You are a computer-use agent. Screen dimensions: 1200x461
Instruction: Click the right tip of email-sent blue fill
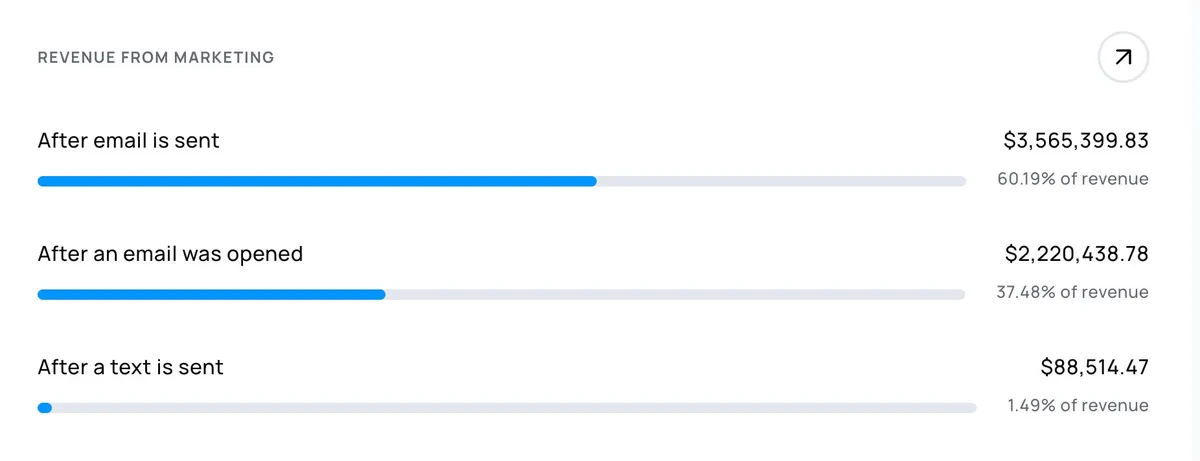tap(592, 181)
